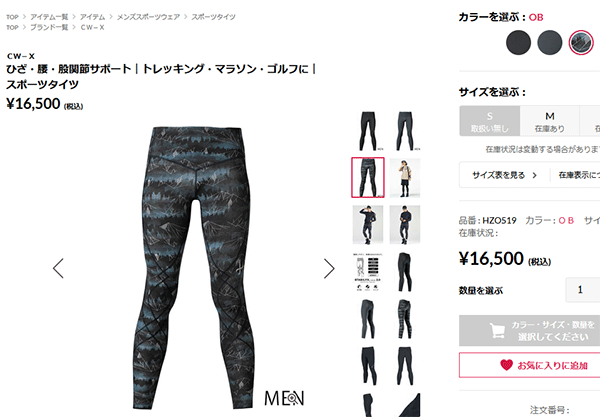Click the heart icon for favorites

tap(506, 365)
